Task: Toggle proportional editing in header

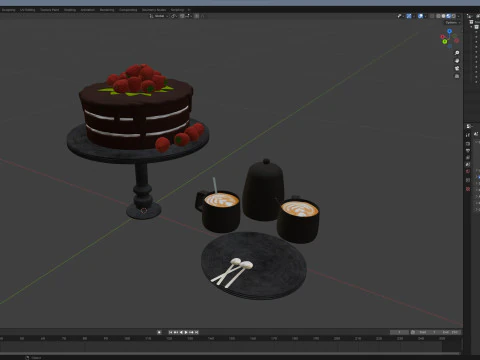Action: pyautogui.click(x=197, y=16)
